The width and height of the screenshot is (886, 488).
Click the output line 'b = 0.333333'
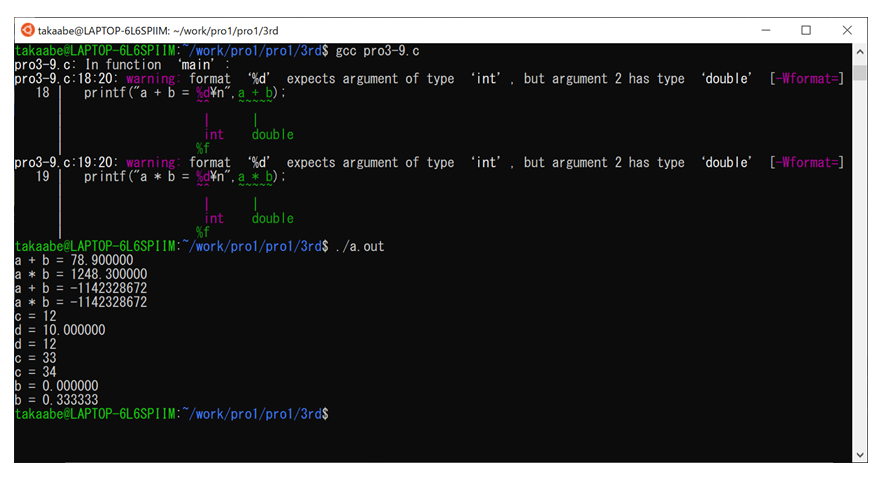click(x=56, y=399)
